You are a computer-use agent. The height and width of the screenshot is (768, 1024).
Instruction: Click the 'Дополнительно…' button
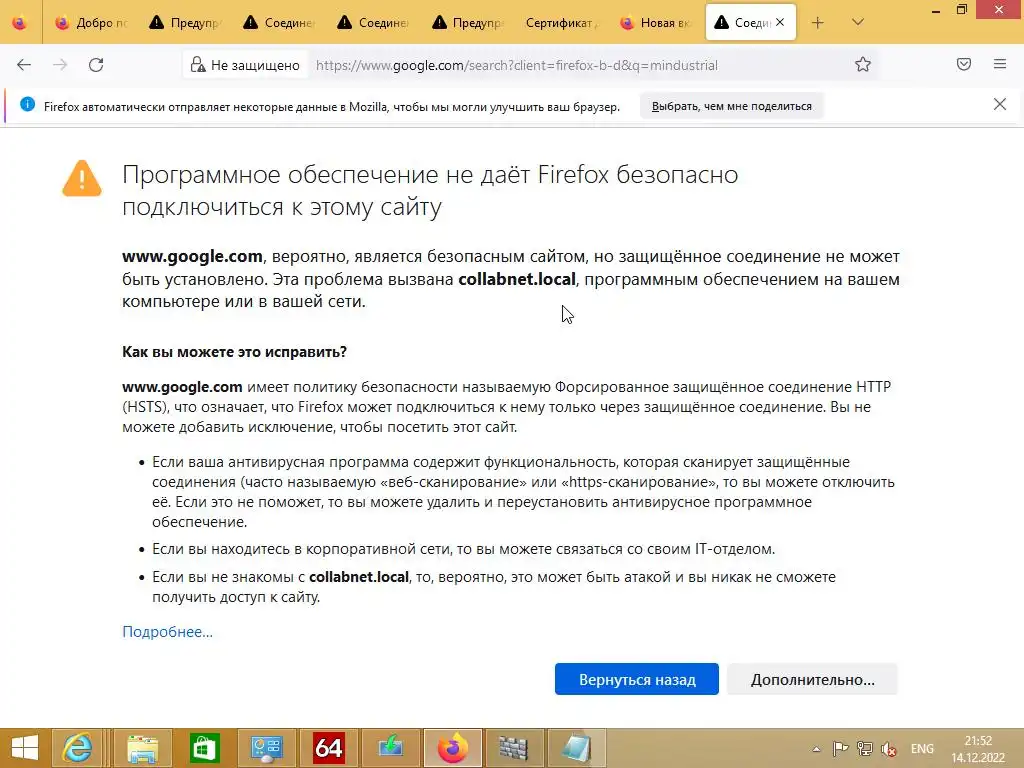[812, 679]
